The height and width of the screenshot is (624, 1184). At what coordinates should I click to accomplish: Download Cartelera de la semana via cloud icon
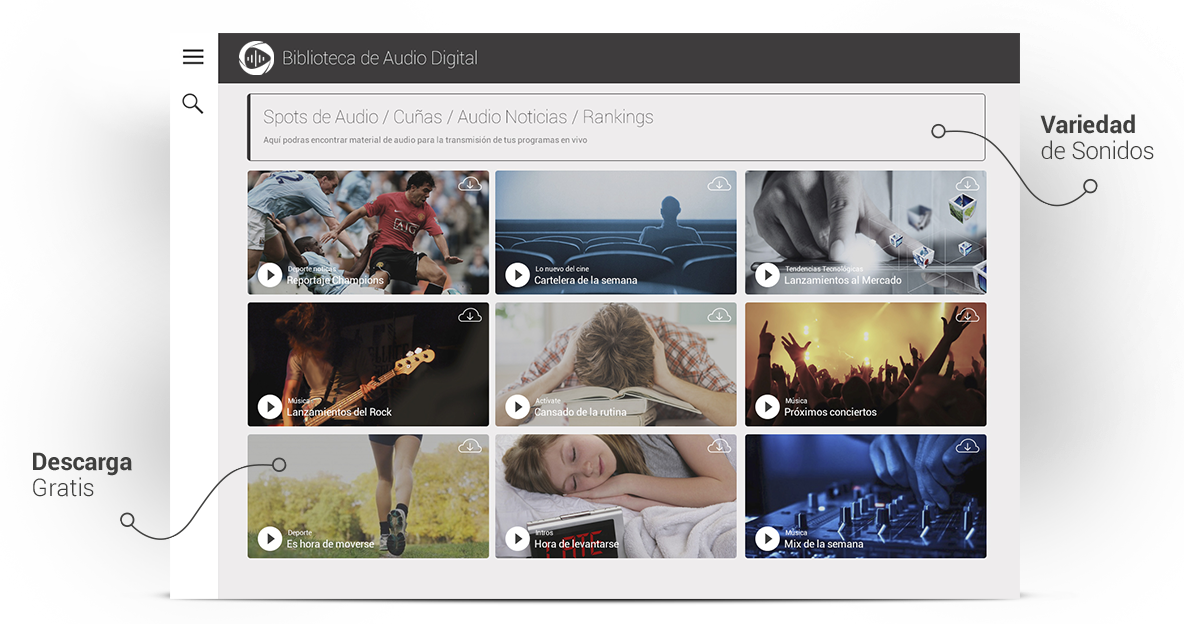click(x=719, y=184)
